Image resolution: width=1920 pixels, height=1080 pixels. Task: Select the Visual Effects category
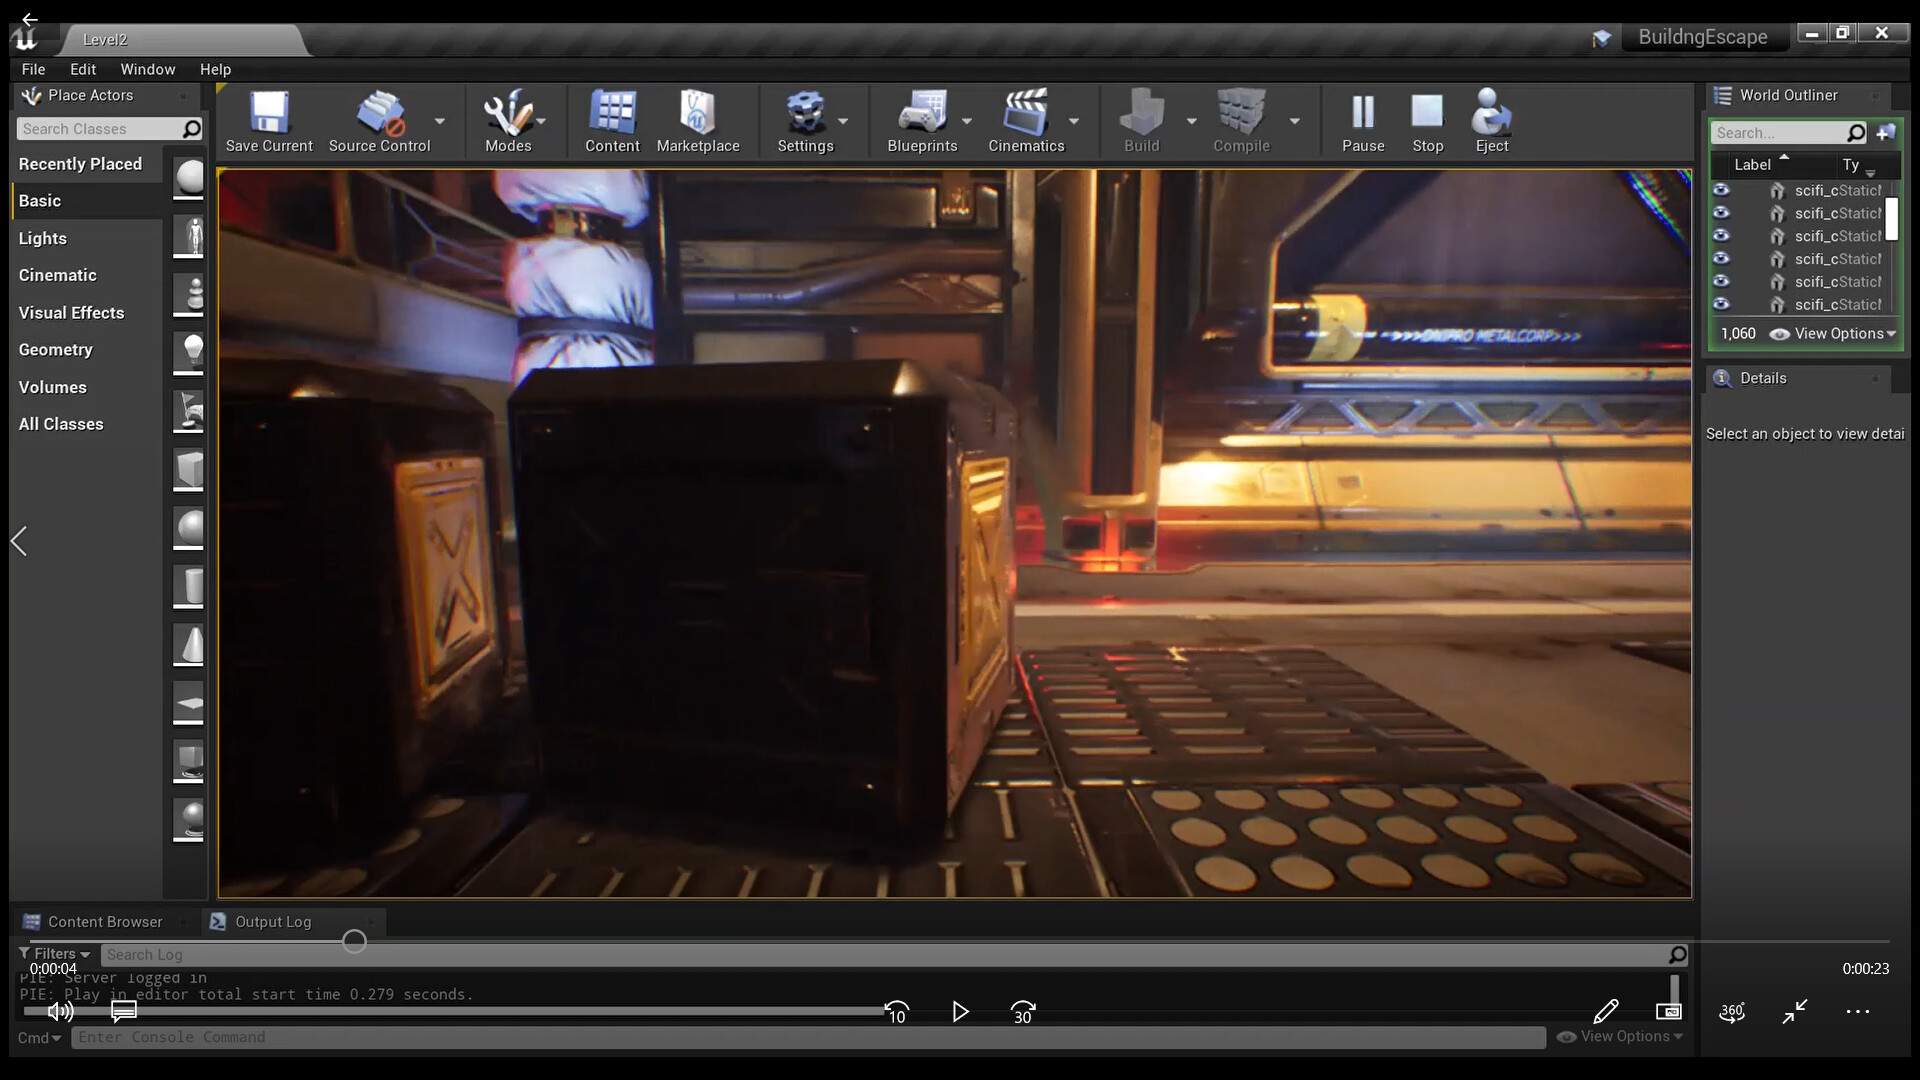click(71, 313)
